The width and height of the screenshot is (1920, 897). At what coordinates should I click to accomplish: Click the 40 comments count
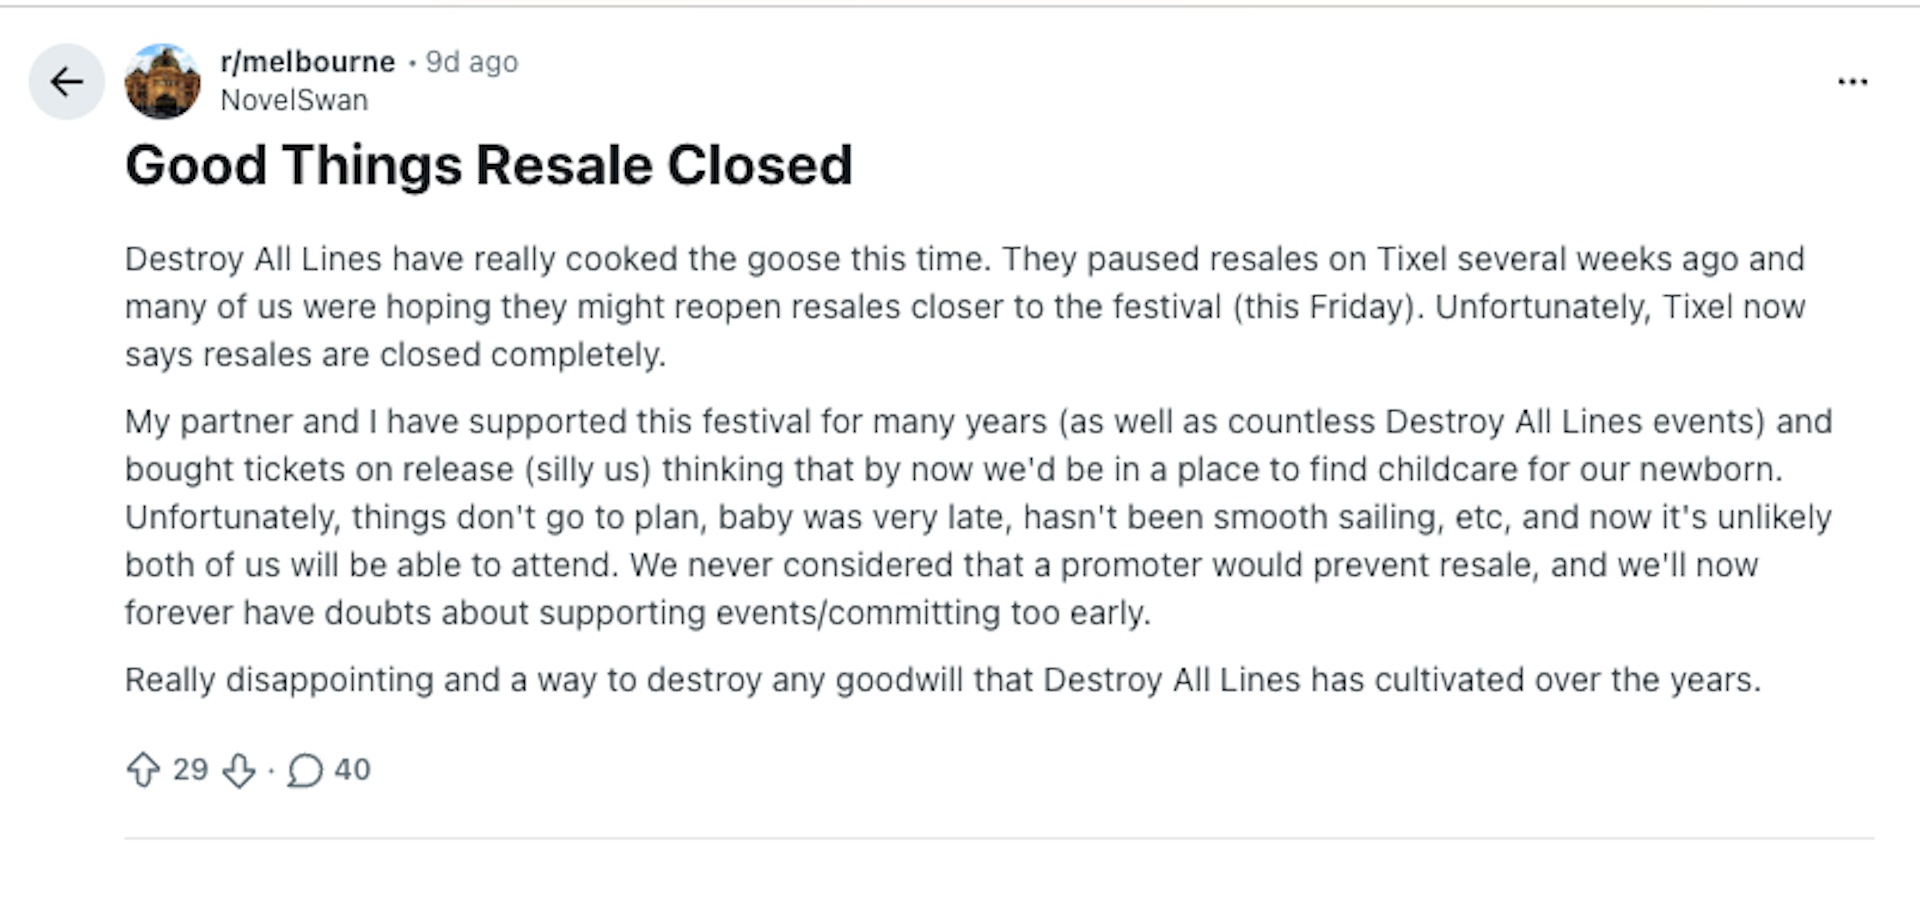point(352,769)
